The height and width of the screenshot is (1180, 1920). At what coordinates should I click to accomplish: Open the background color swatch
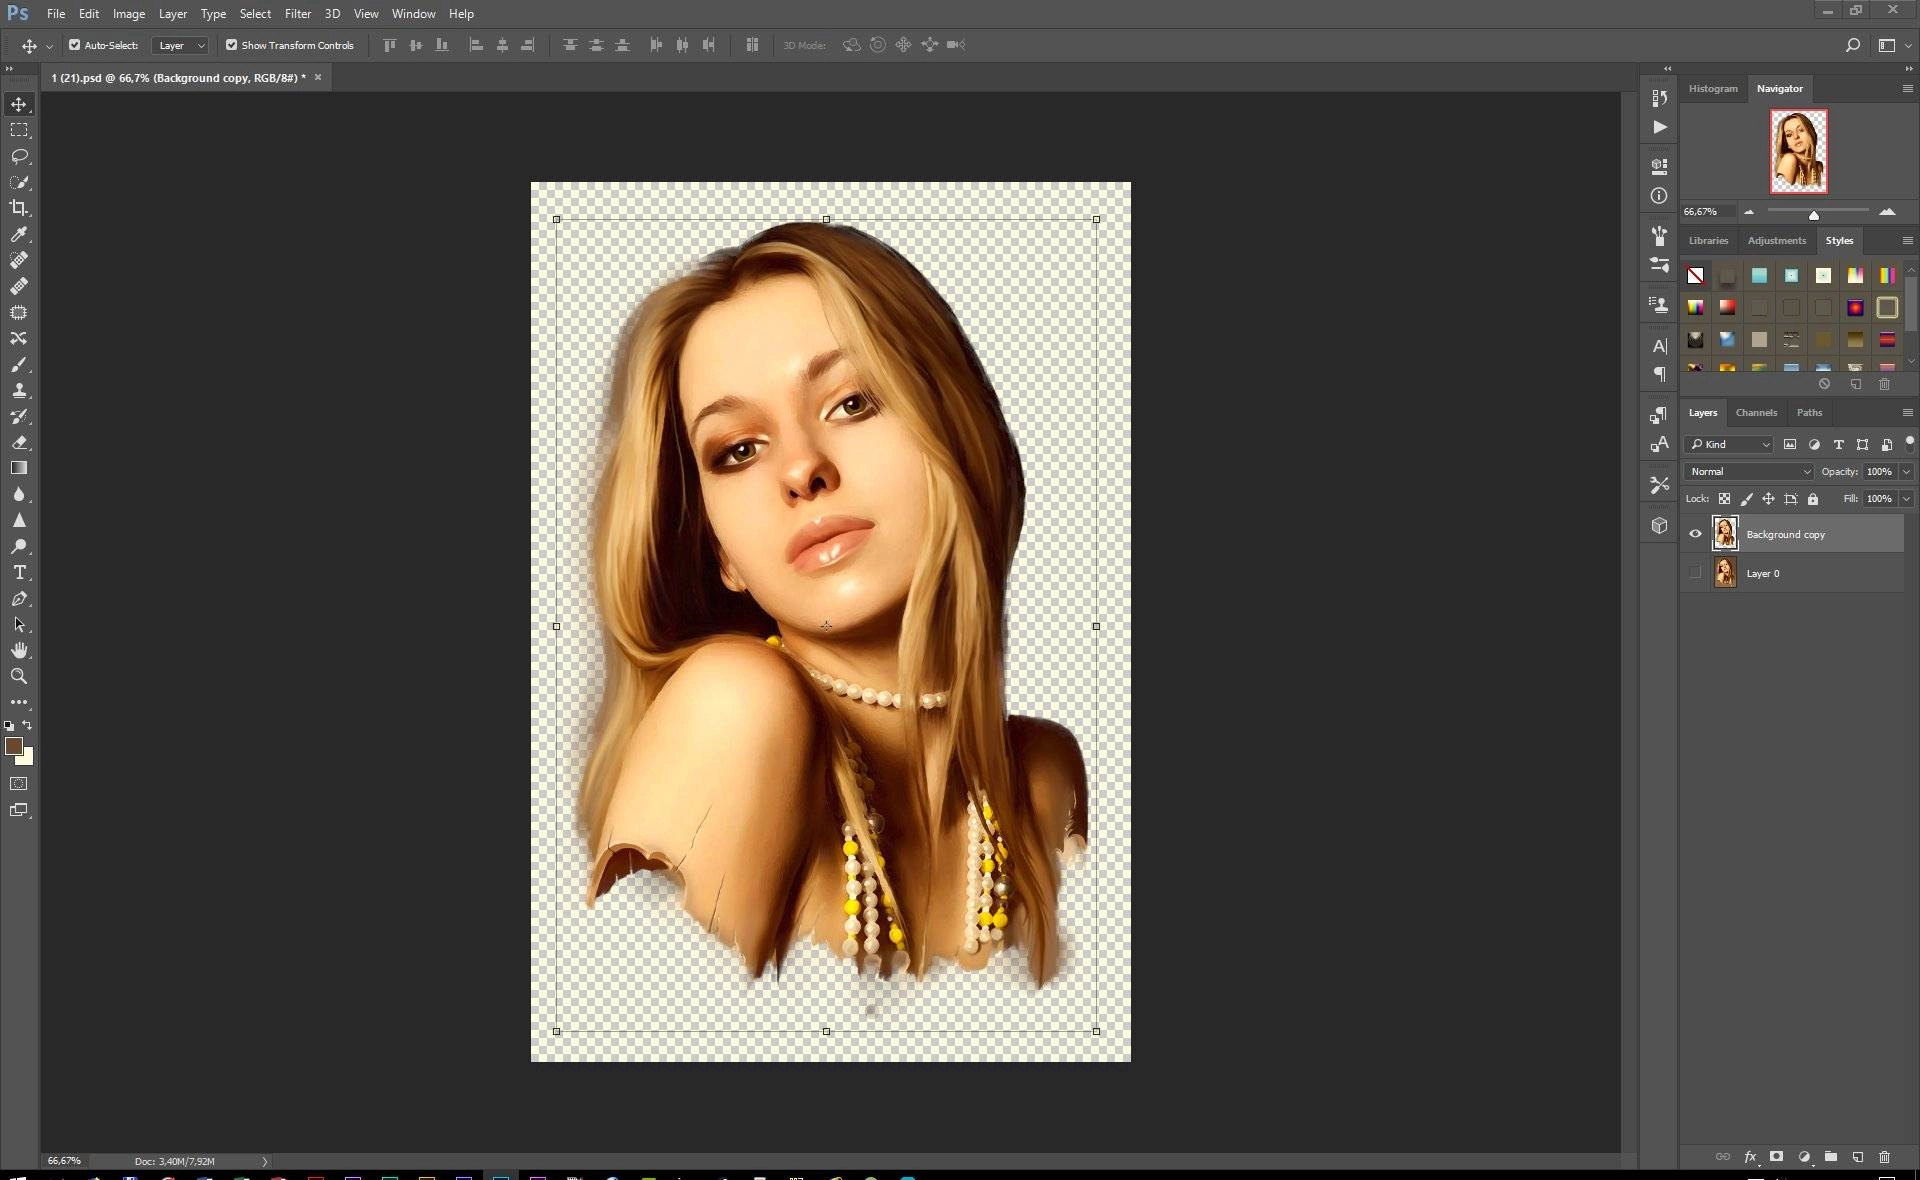tap(27, 759)
